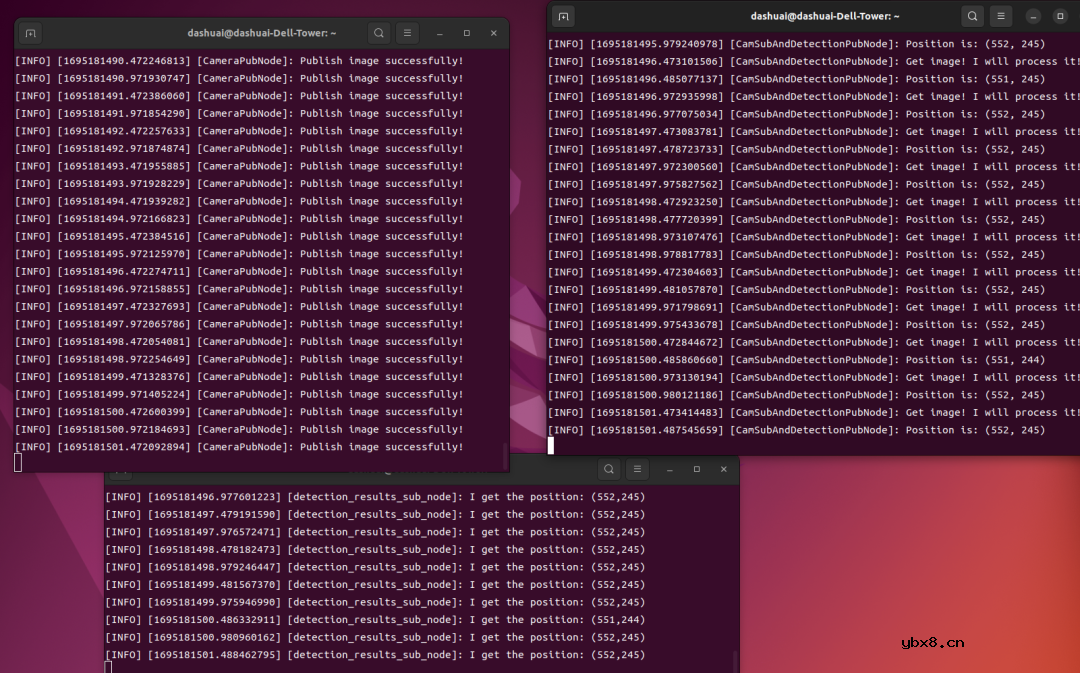Click the CameraPubNode terminal title bar text

[x=262, y=33]
